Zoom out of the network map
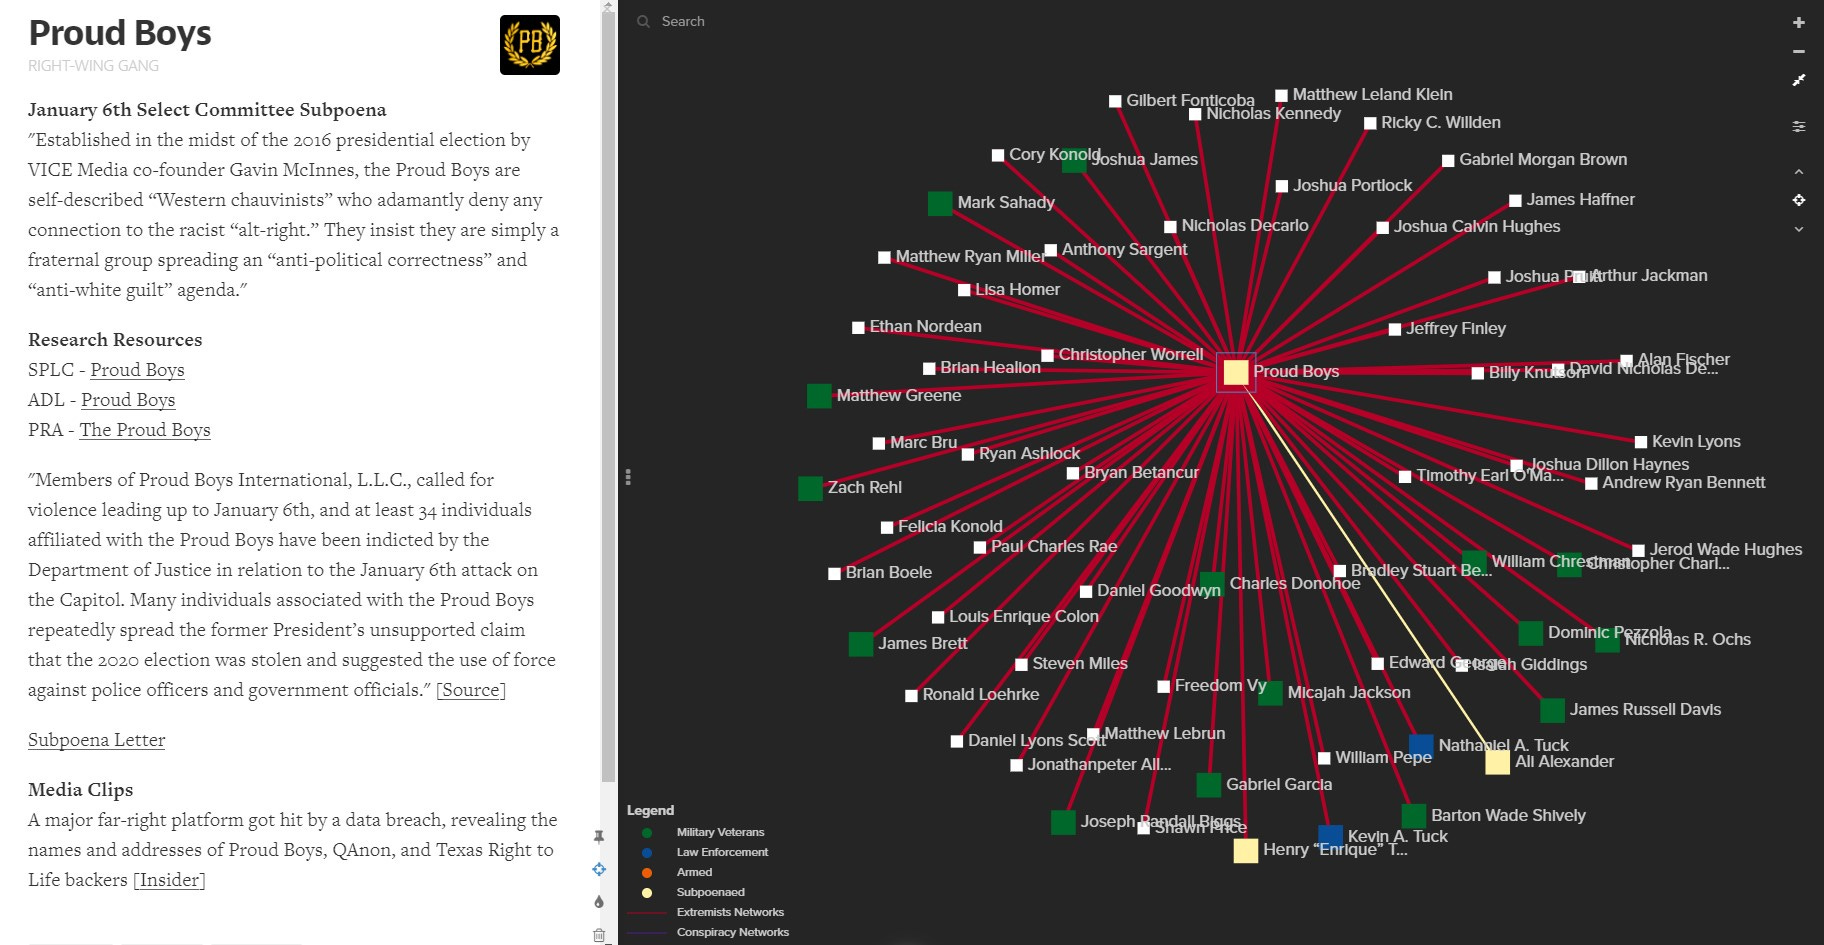 click(1798, 51)
